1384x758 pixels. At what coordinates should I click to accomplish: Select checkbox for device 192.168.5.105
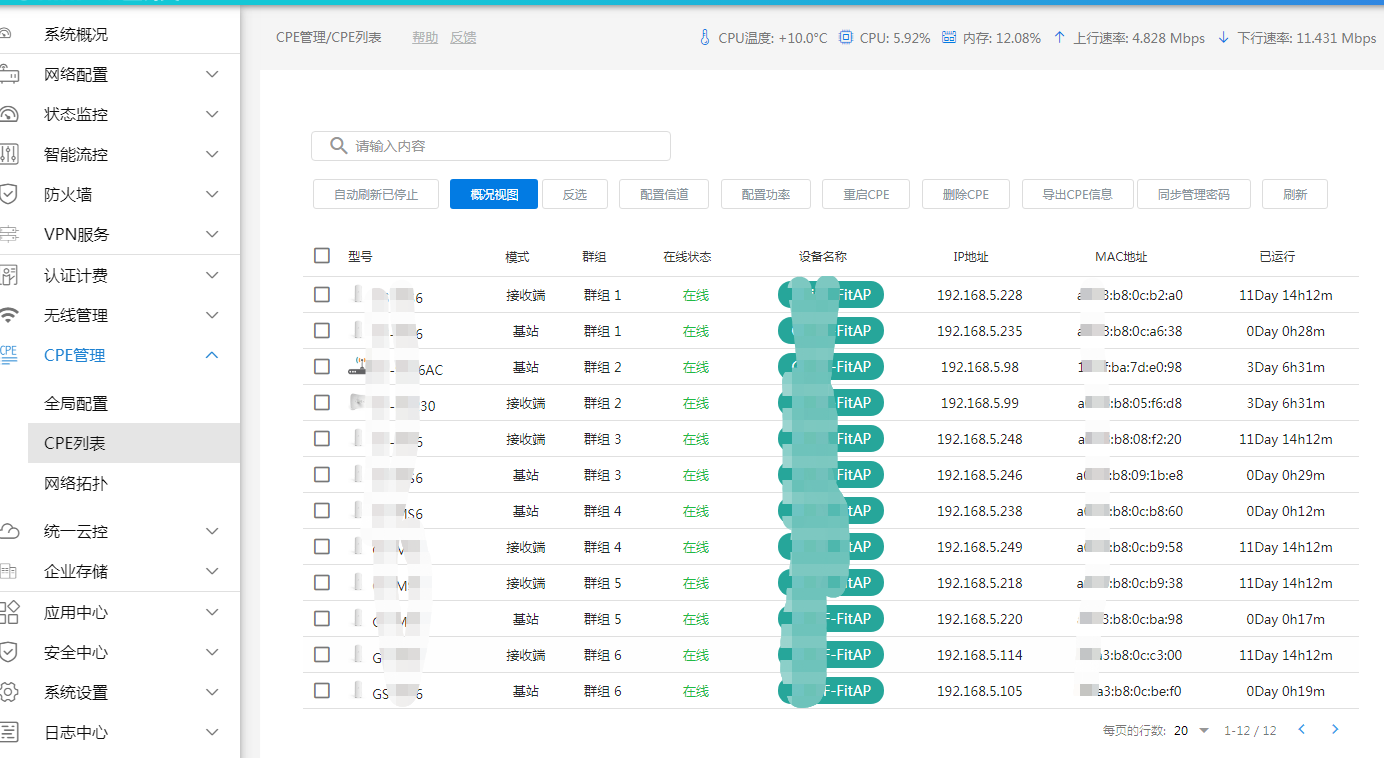point(321,691)
